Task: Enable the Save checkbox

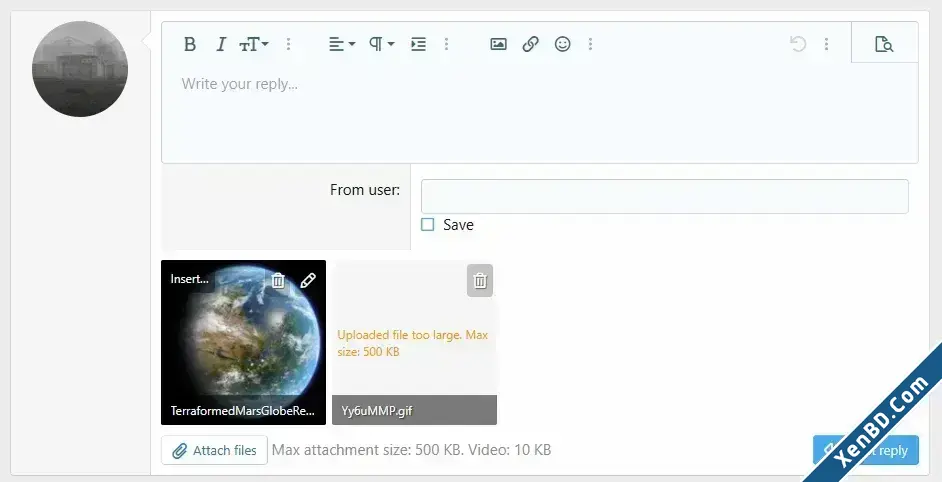Action: coord(427,225)
